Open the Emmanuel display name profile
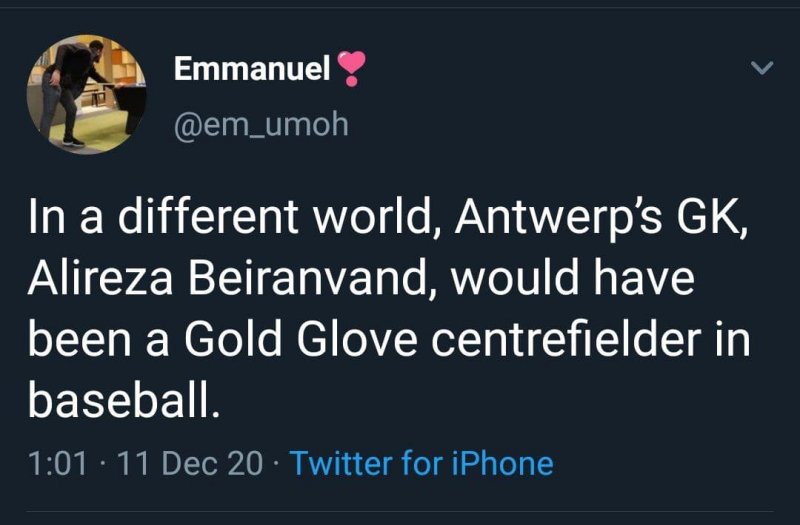 point(251,68)
